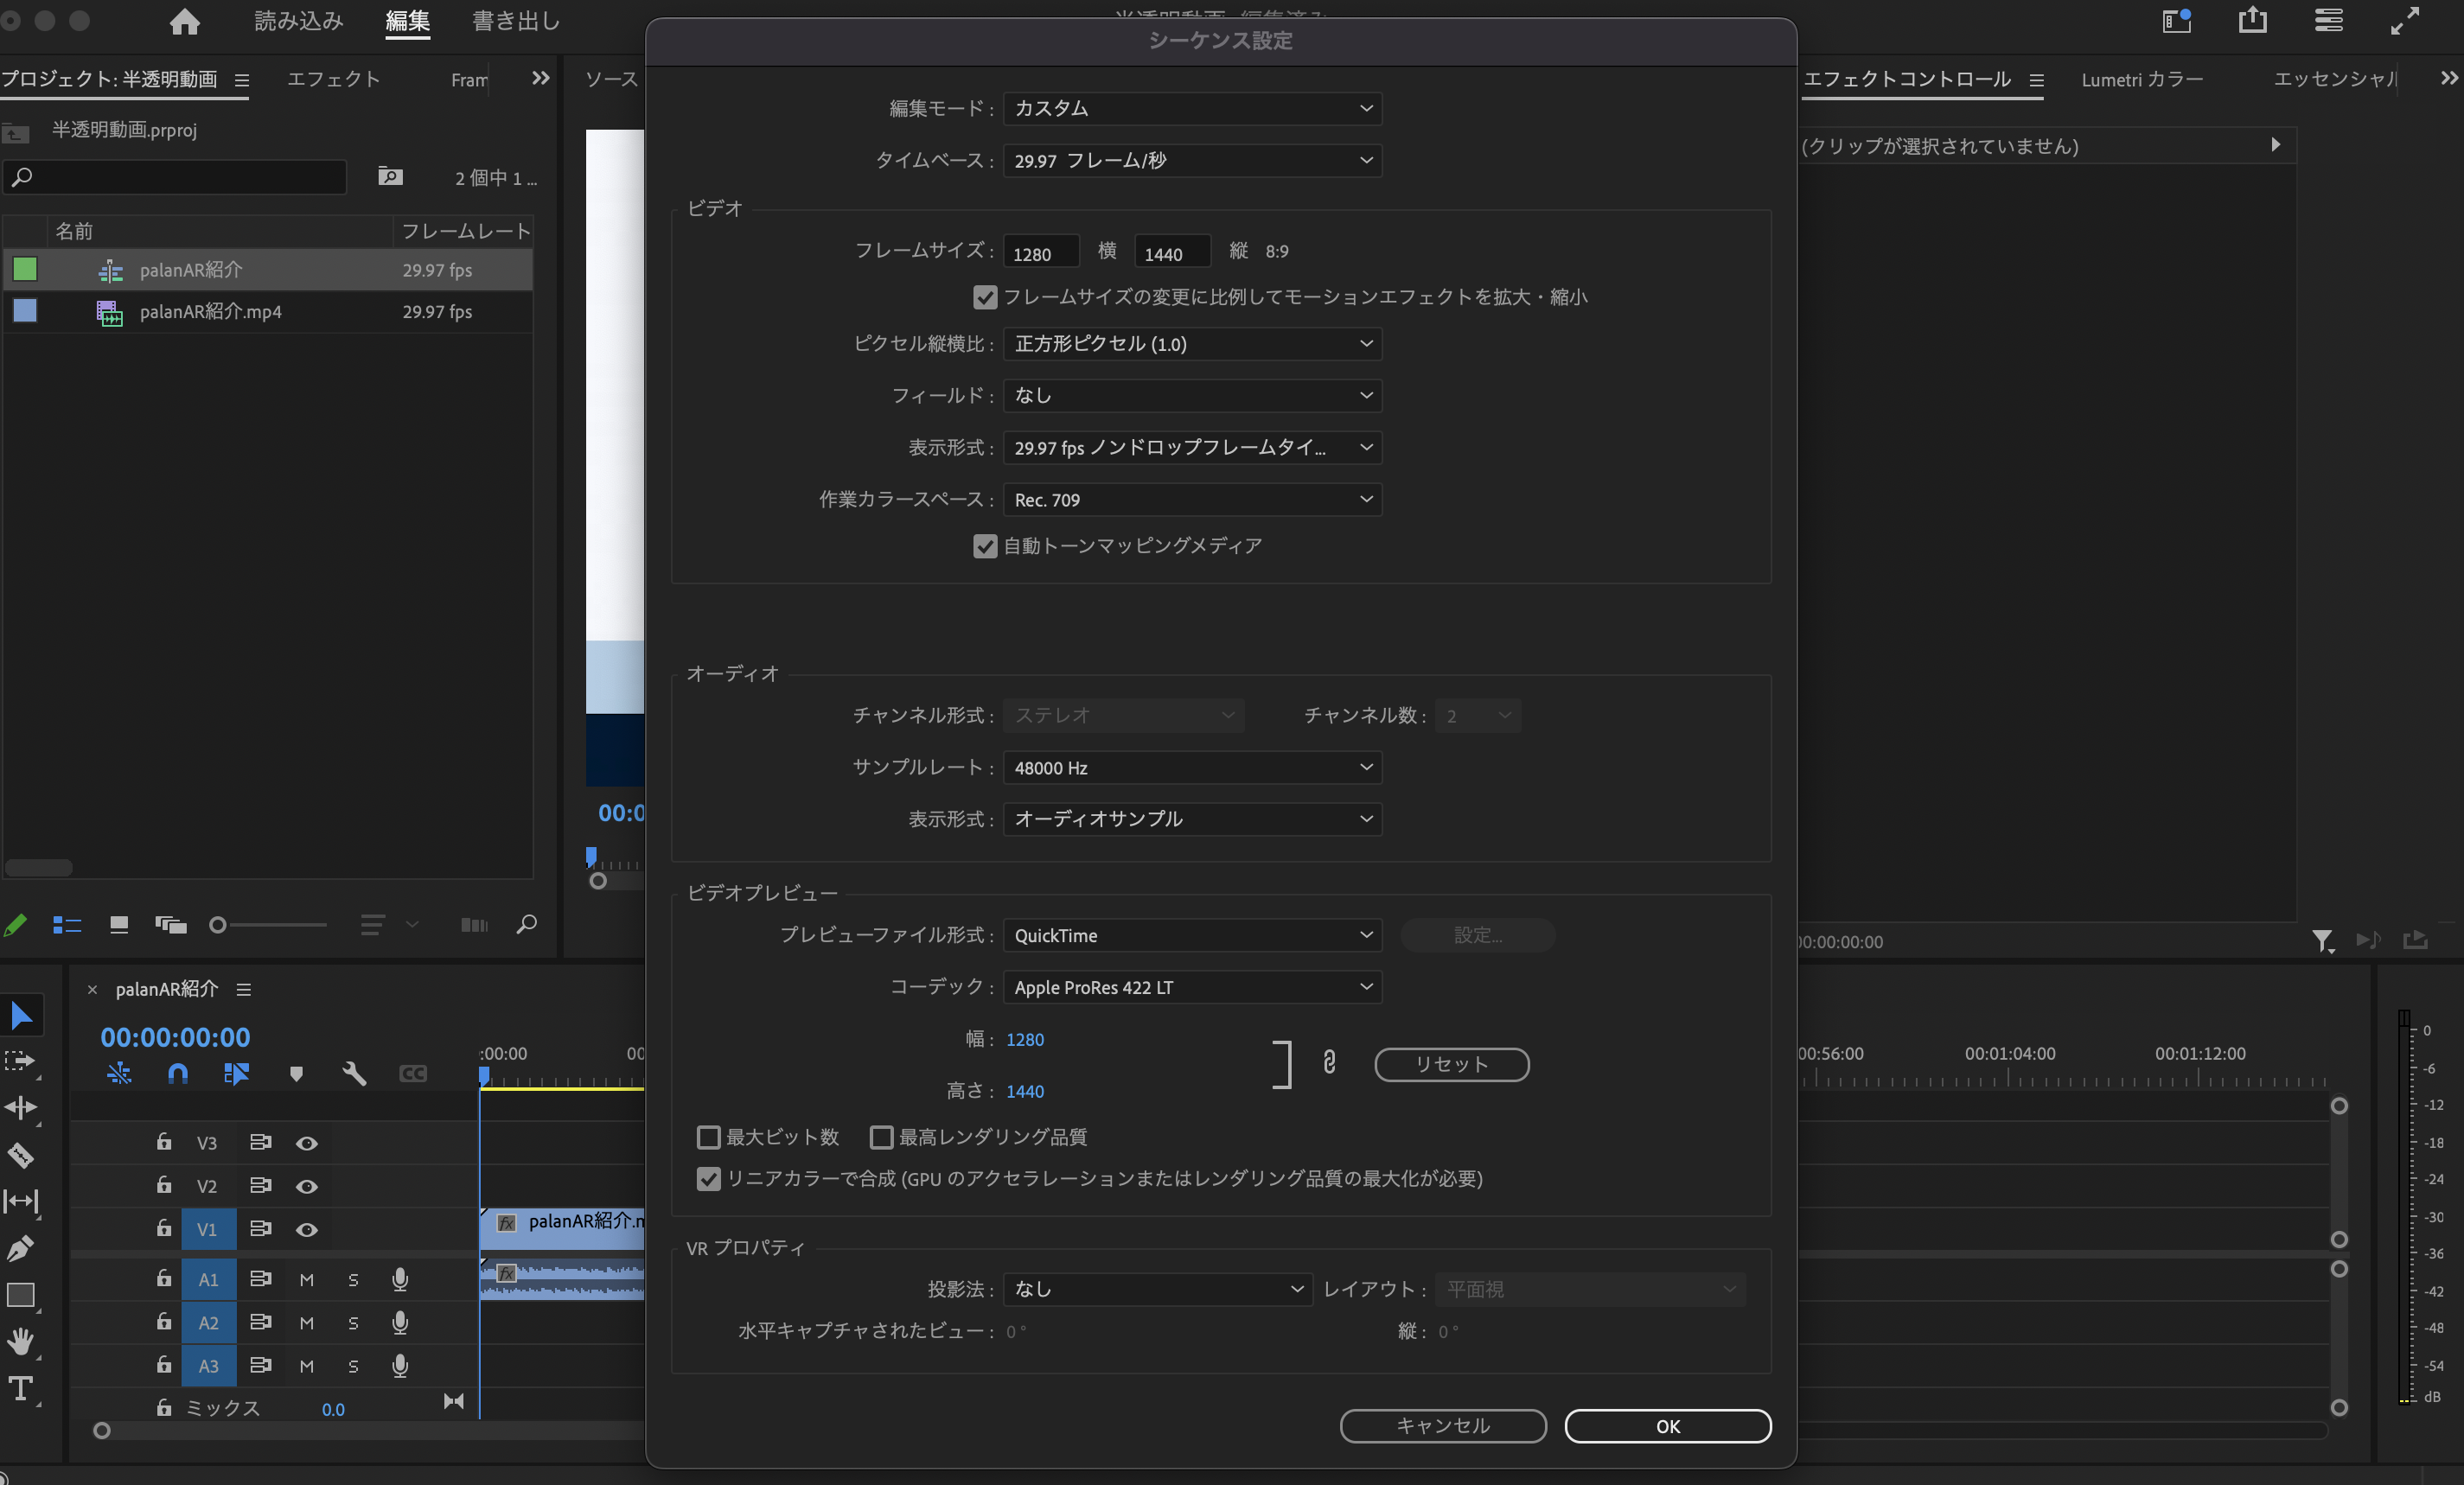Open the コーデック Apple ProRes dropdown
The width and height of the screenshot is (2464, 1485).
click(x=1192, y=987)
